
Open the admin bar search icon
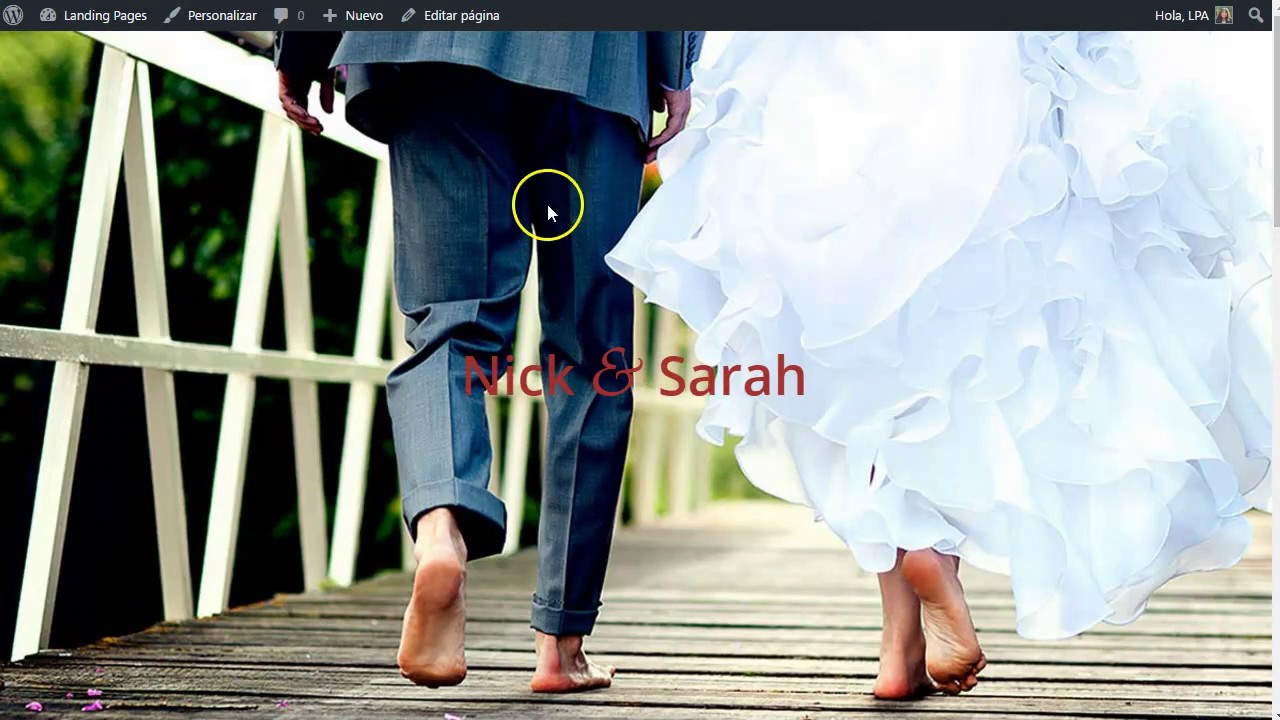(1256, 15)
